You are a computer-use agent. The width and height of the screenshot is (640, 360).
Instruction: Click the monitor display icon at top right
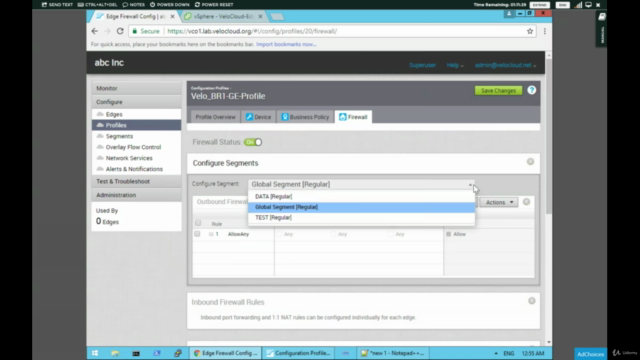click(588, 5)
